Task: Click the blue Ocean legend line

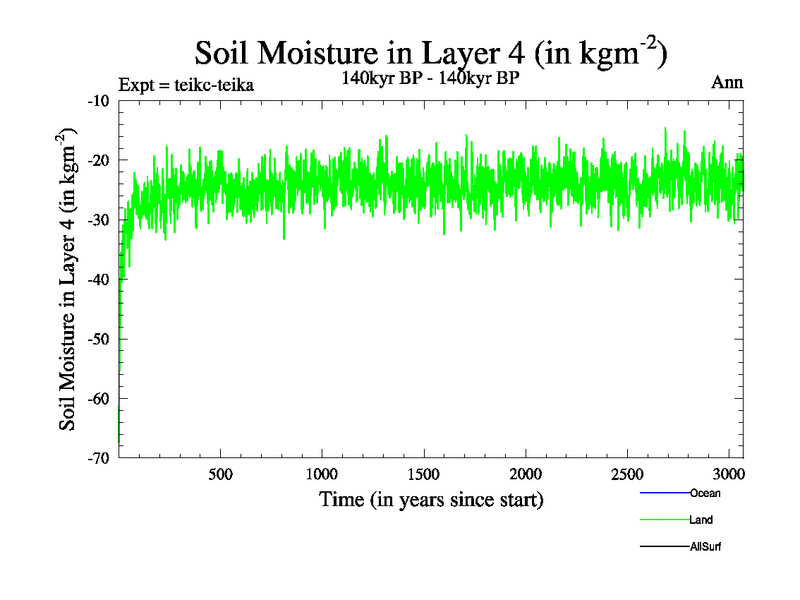Action: pyautogui.click(x=664, y=493)
